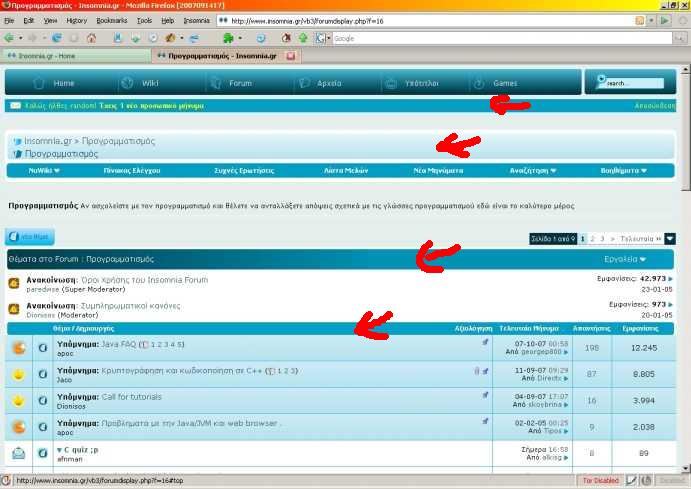Go to page 2 of thread list
691x489 pixels.
pos(592,239)
